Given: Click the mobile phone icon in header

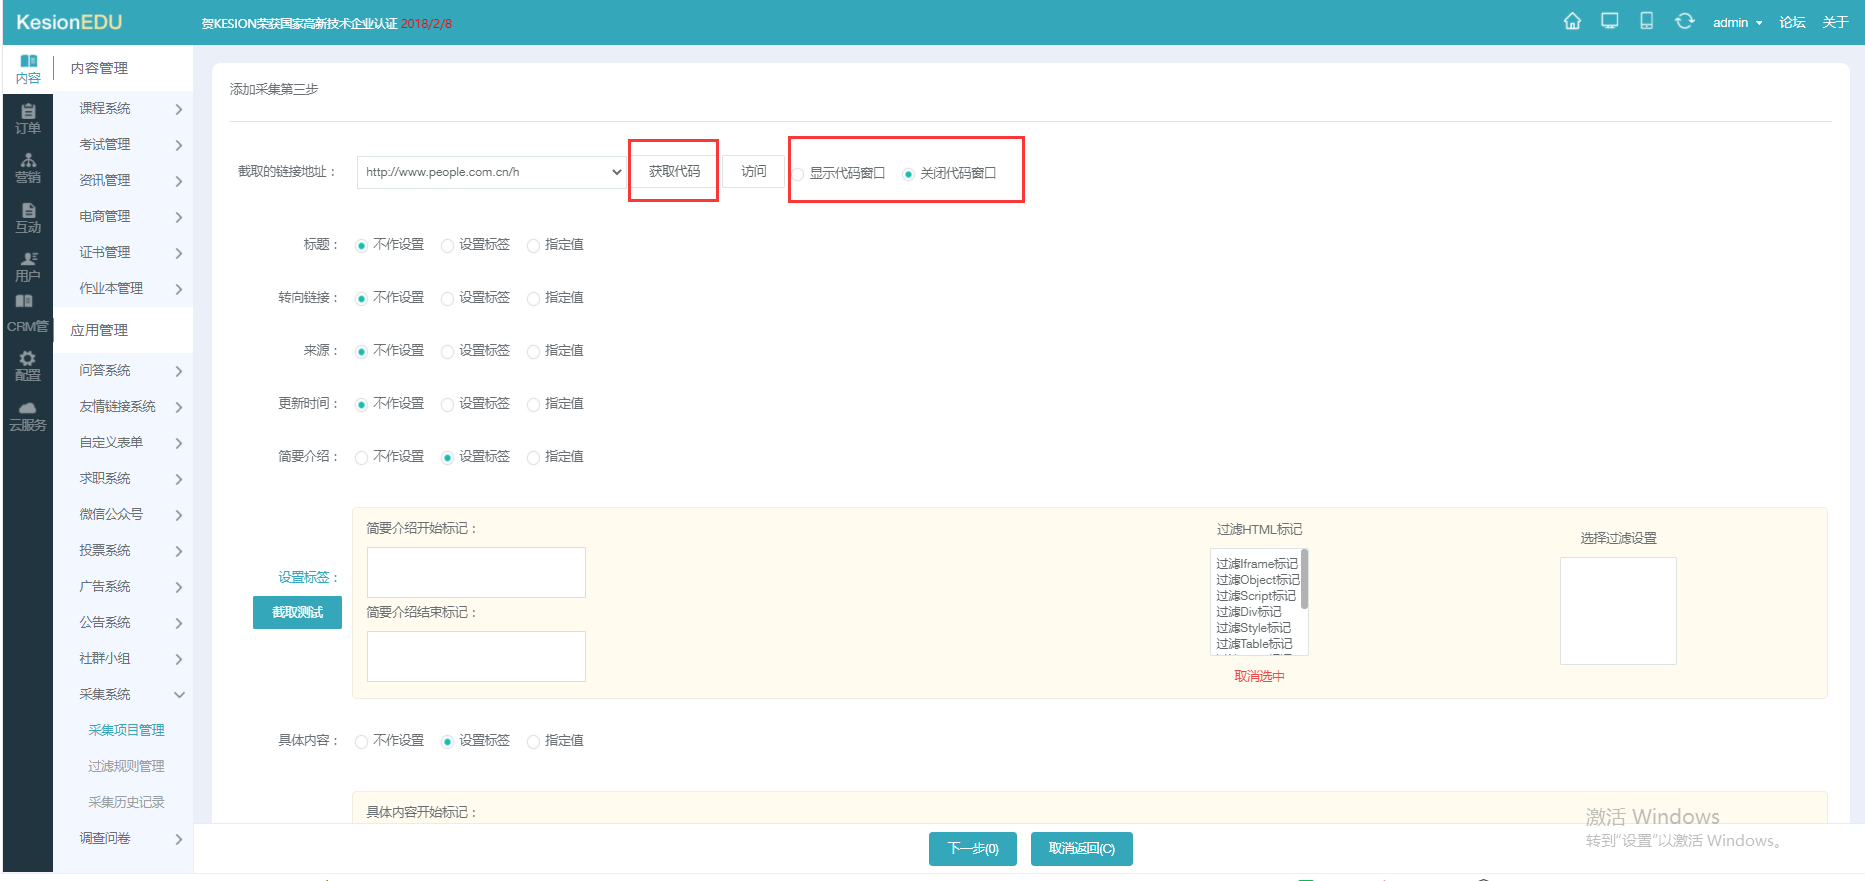Looking at the screenshot, I should click(x=1646, y=21).
